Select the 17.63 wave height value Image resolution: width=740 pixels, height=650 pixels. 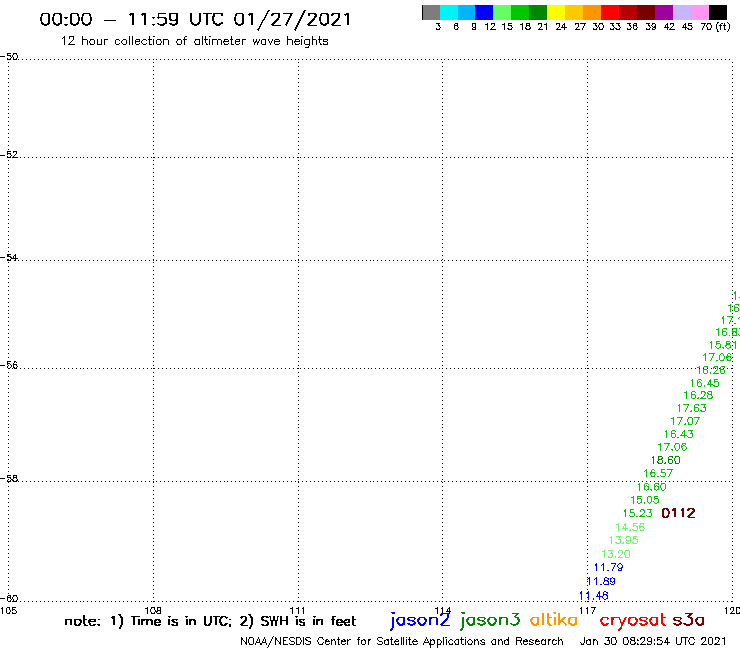(x=692, y=408)
